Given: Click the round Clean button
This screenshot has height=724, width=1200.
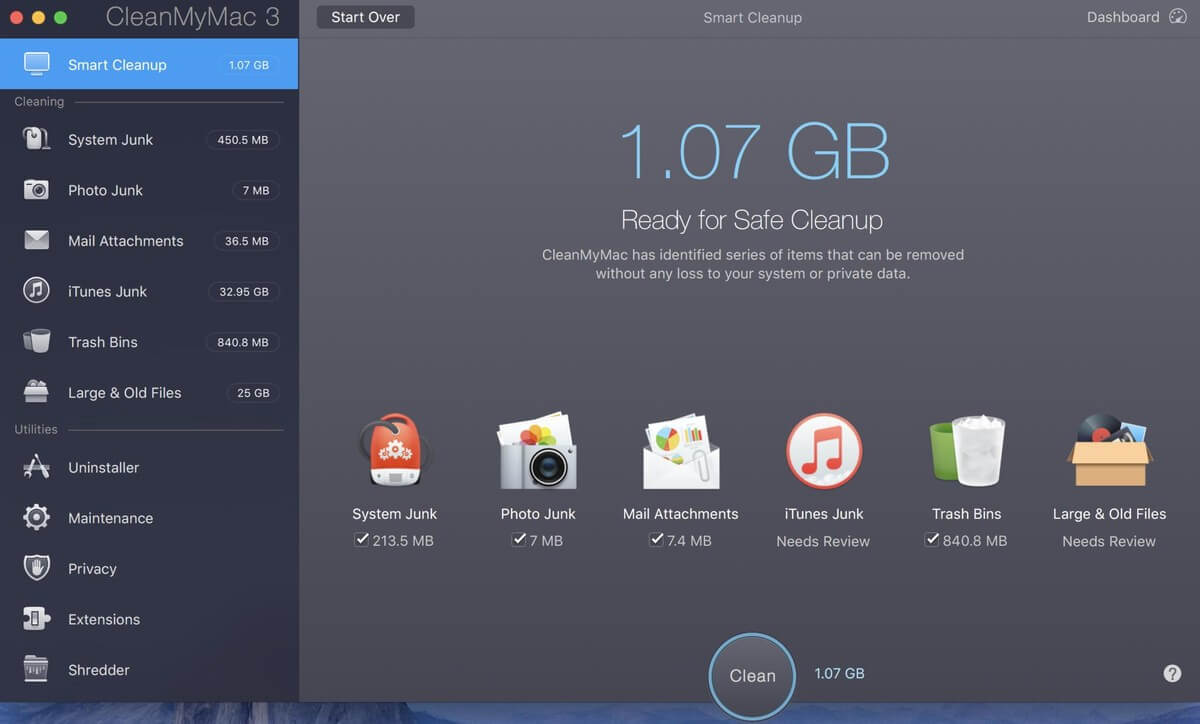Looking at the screenshot, I should coord(752,676).
